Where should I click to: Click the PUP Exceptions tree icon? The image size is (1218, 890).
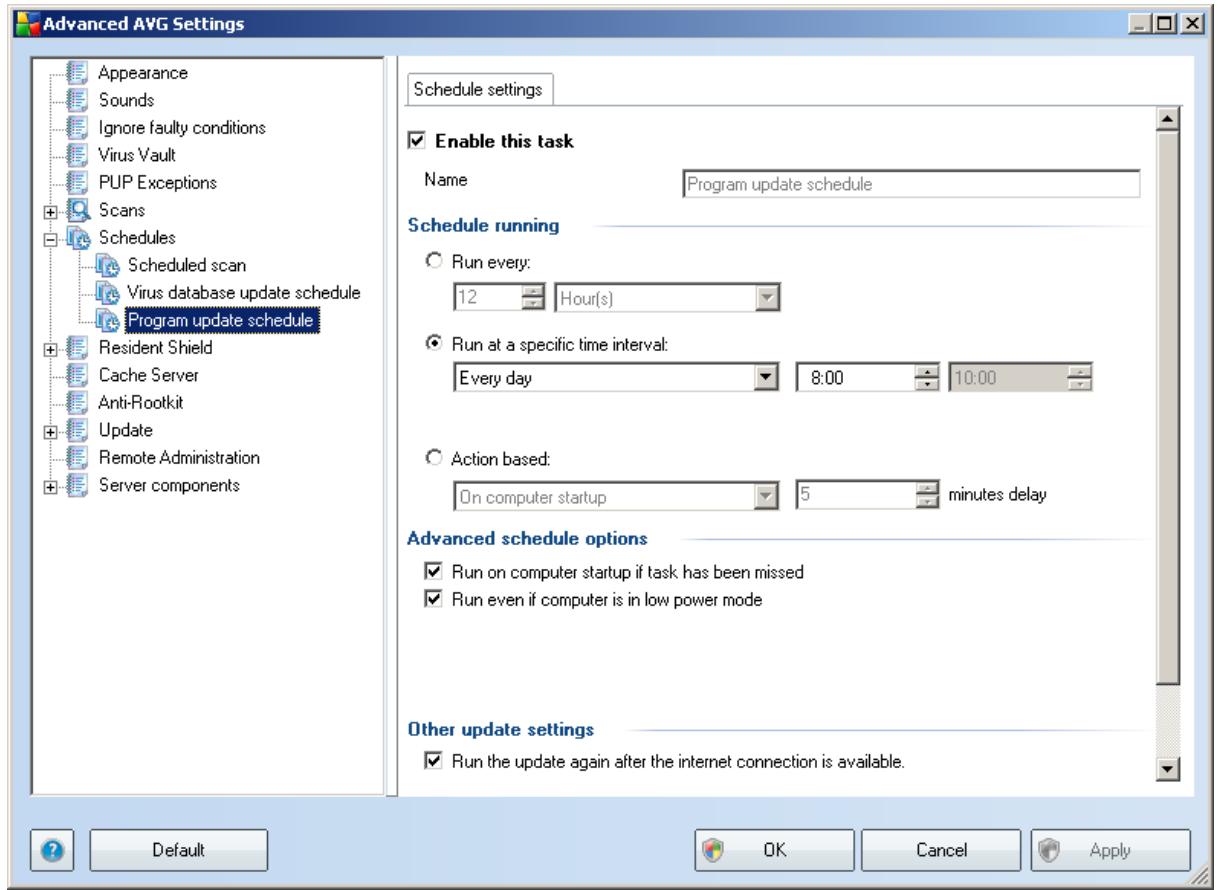[76, 183]
